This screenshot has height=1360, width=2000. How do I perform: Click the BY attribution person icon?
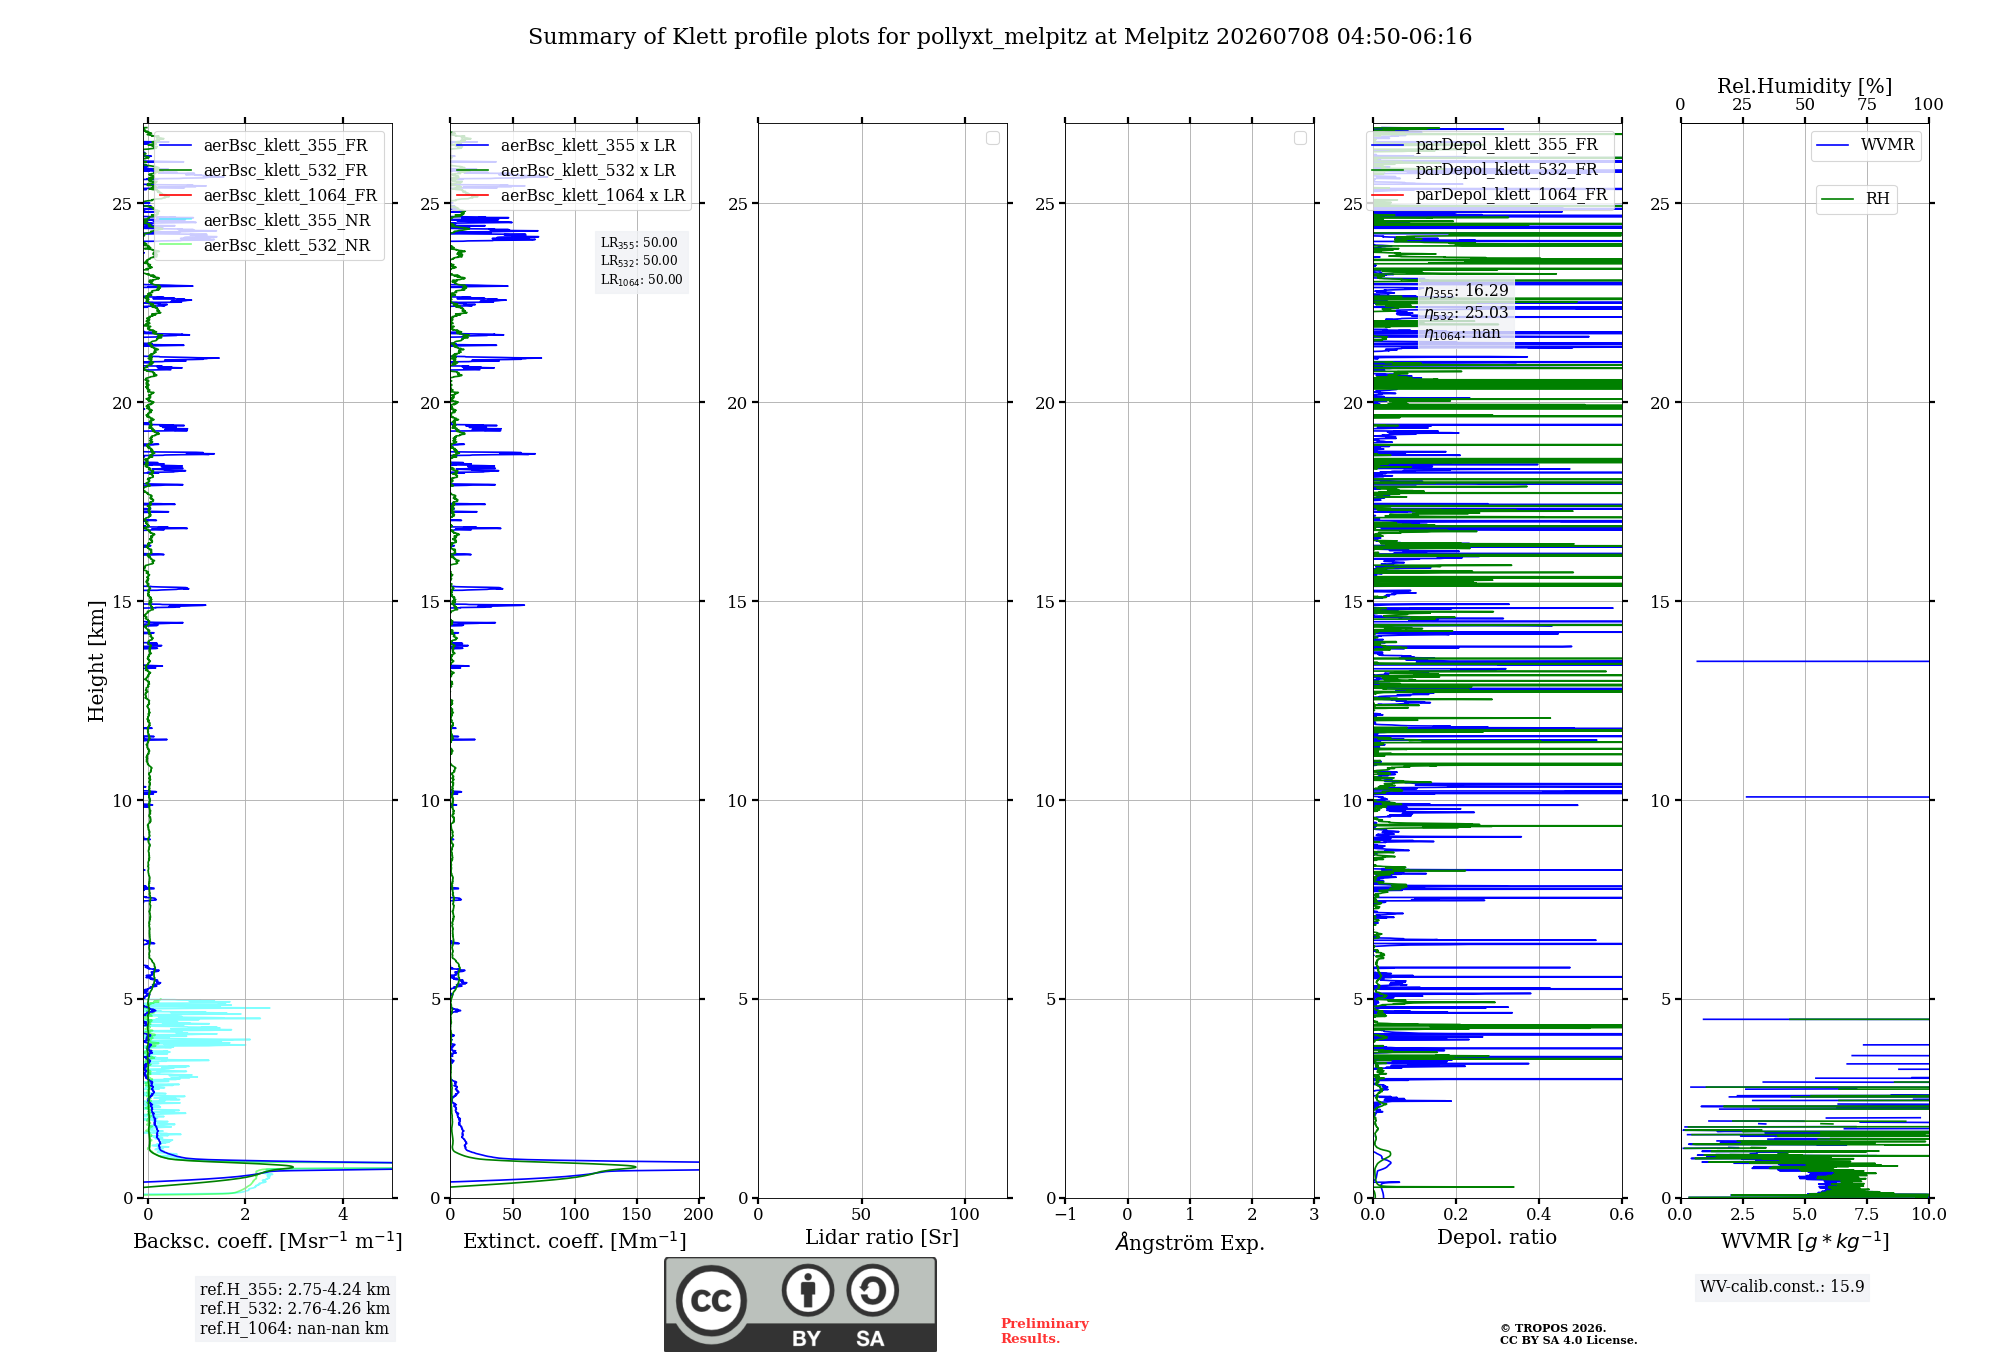click(x=808, y=1290)
